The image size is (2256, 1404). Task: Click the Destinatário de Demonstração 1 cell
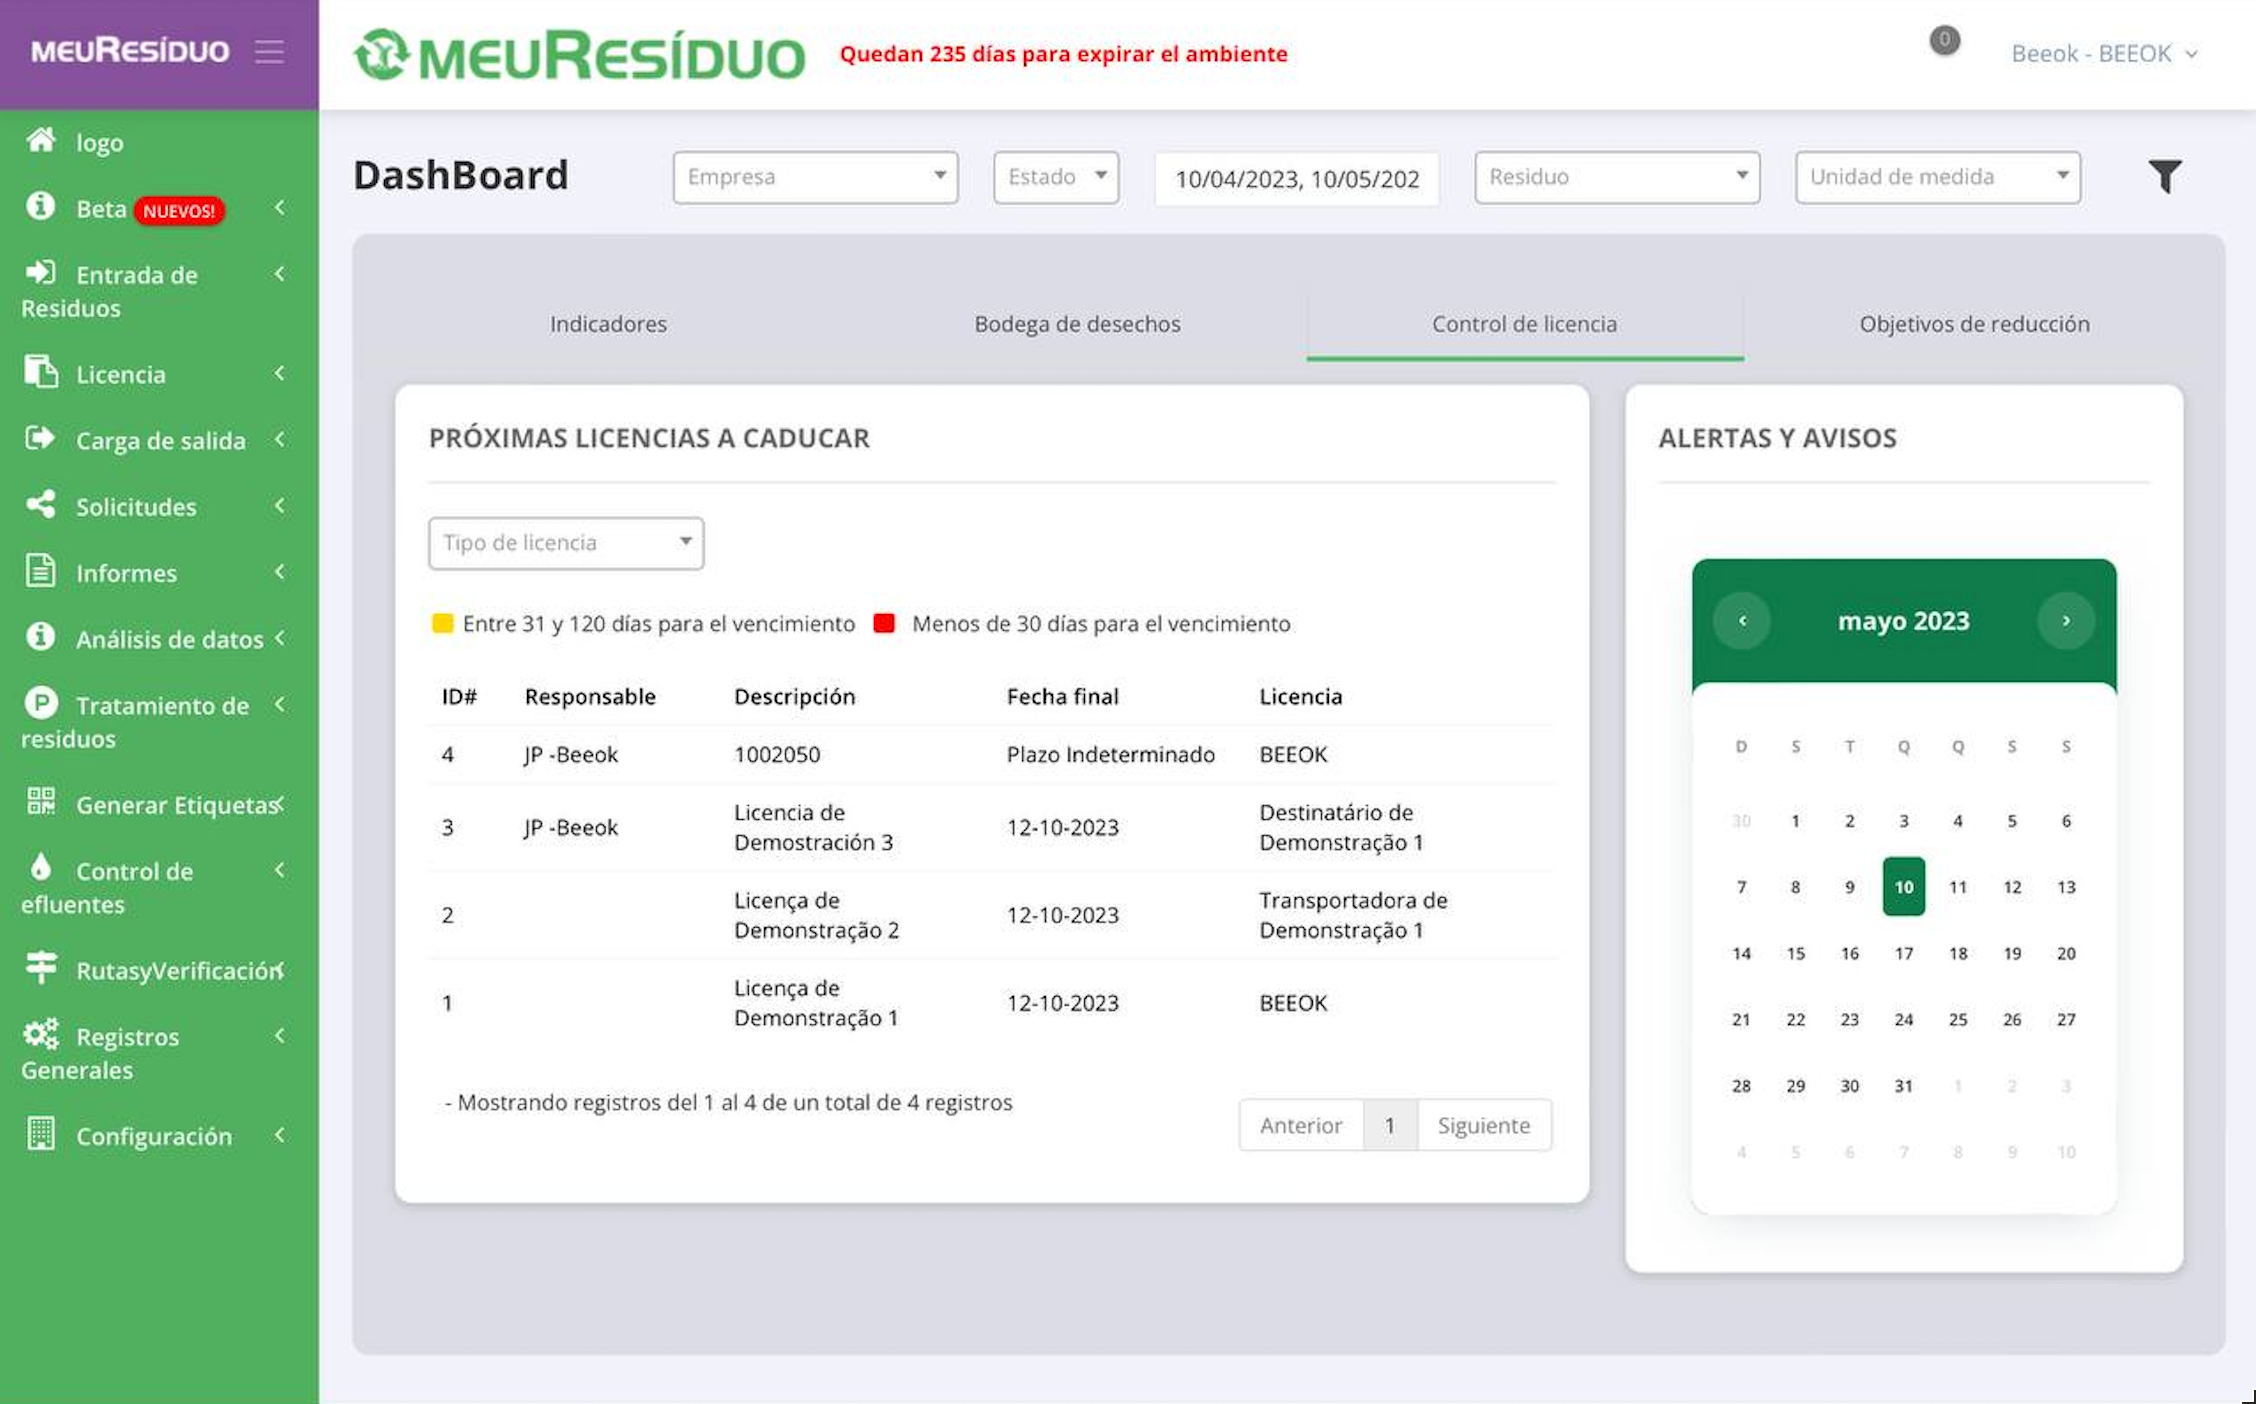(1341, 827)
